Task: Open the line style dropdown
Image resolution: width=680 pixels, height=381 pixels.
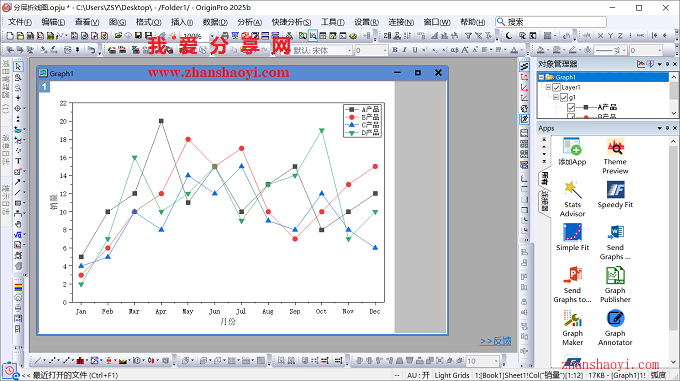Action: pos(624,51)
